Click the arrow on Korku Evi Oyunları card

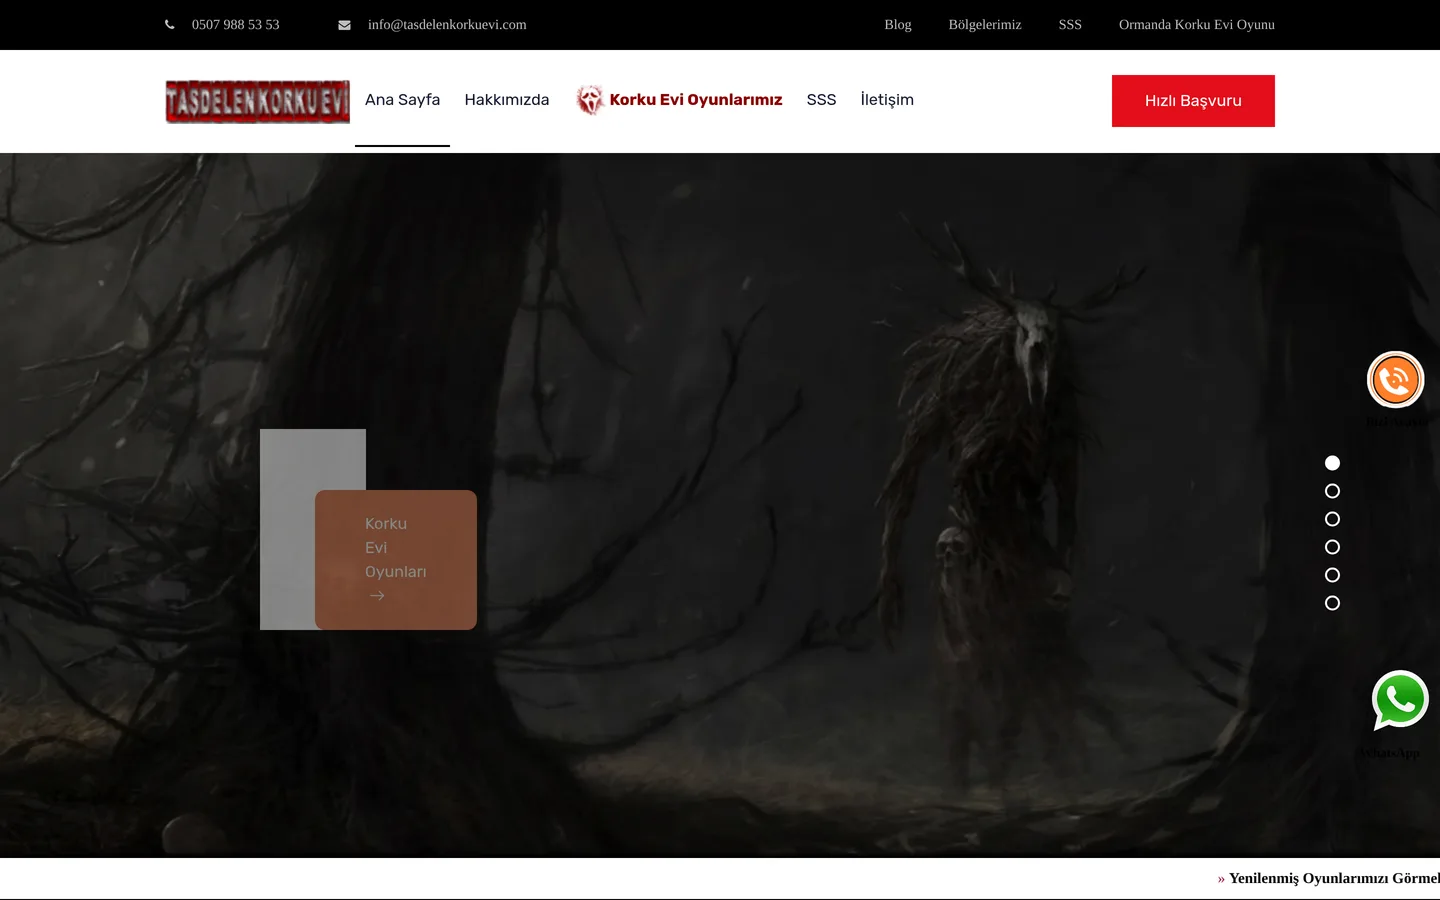(x=377, y=596)
